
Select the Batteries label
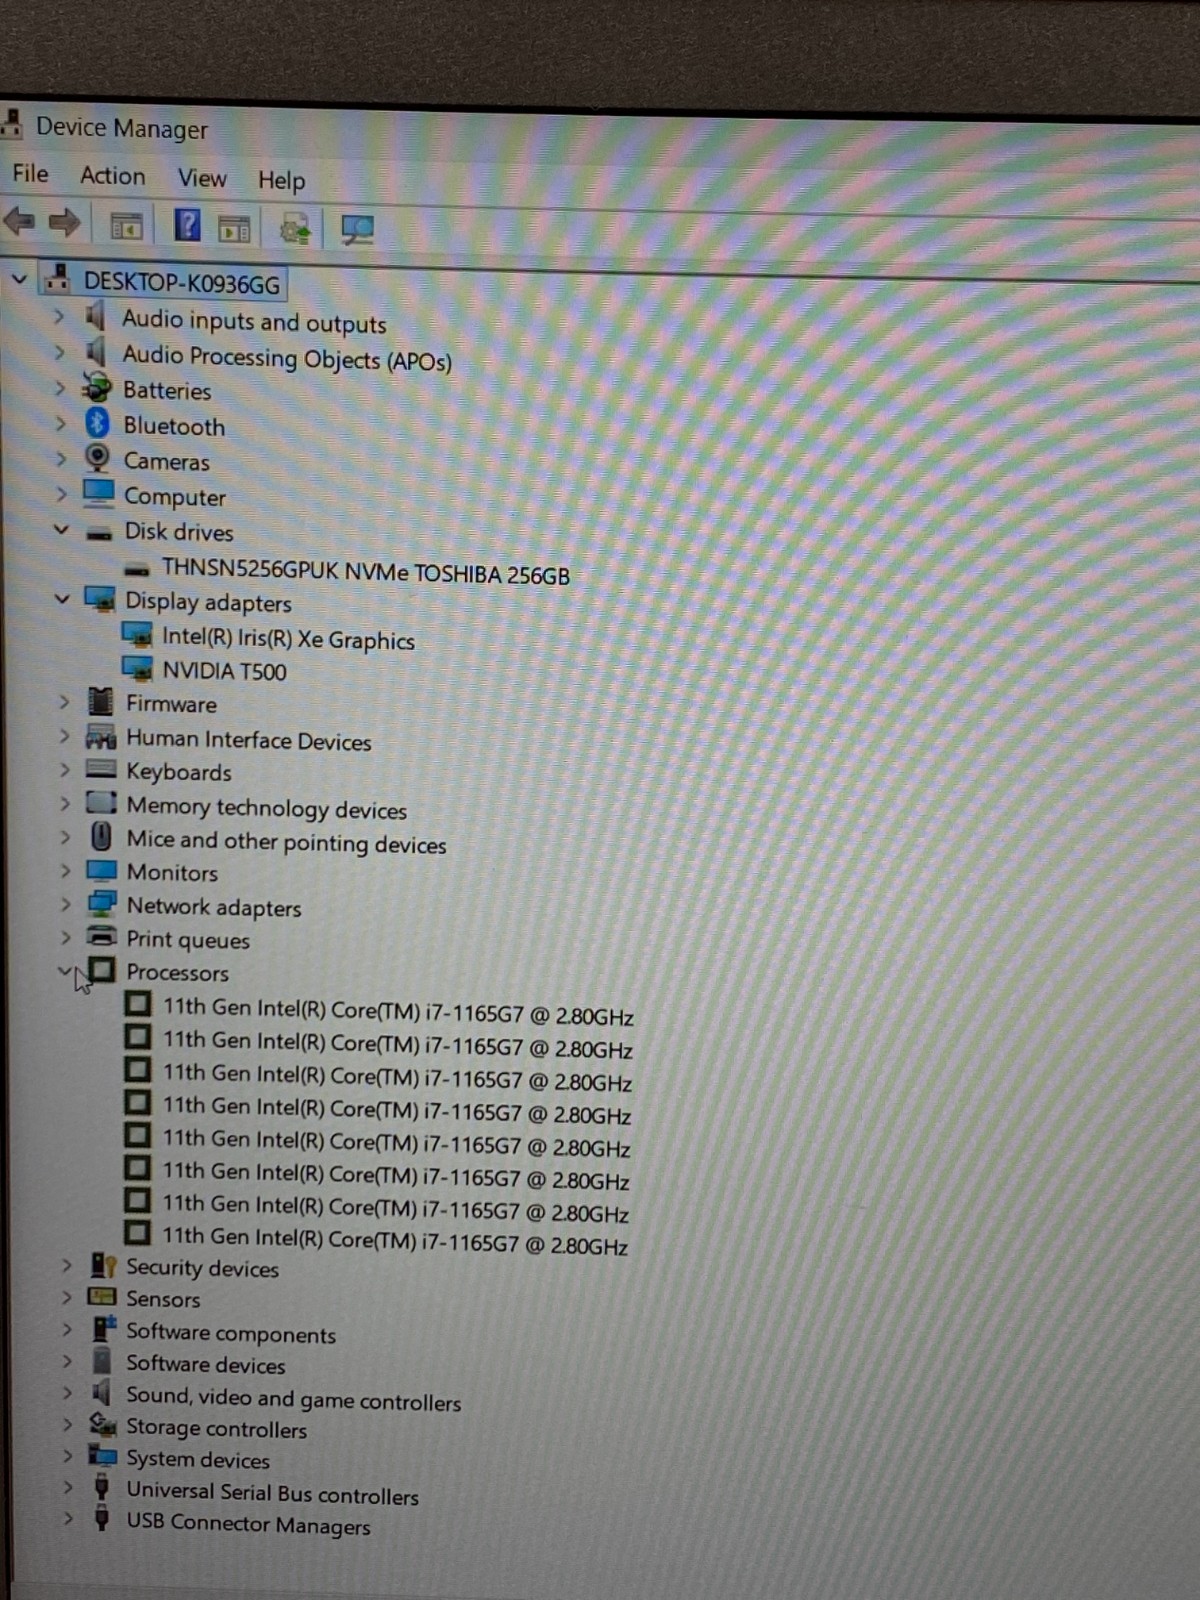pos(167,390)
